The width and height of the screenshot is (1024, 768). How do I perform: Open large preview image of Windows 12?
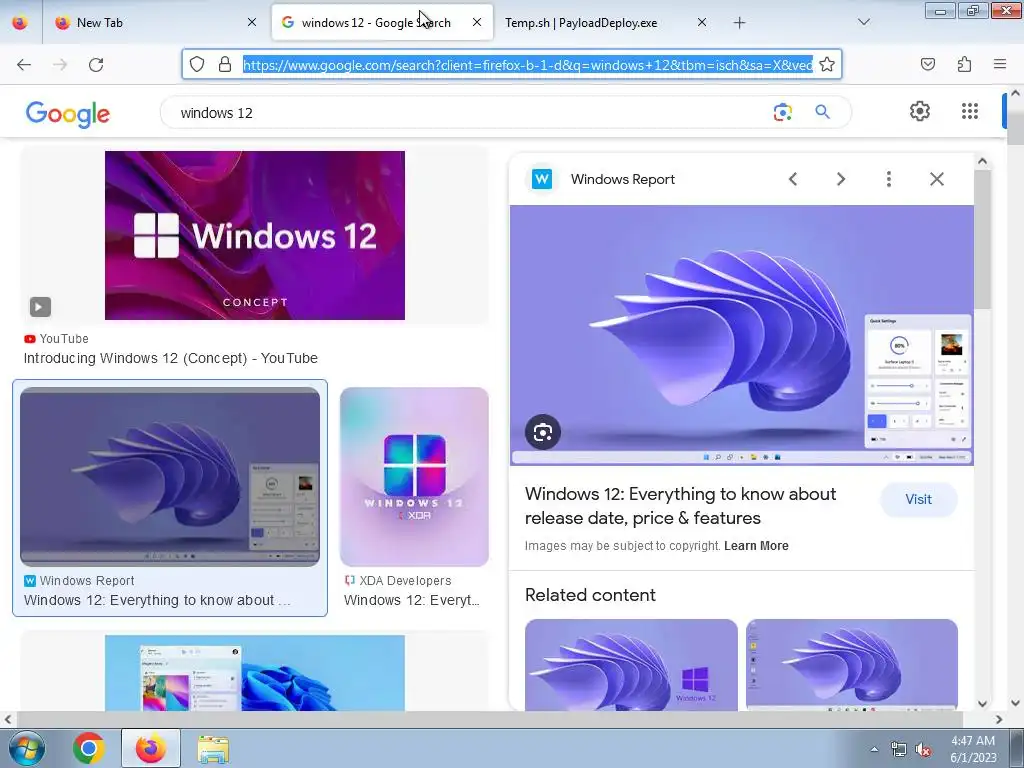pyautogui.click(x=741, y=335)
